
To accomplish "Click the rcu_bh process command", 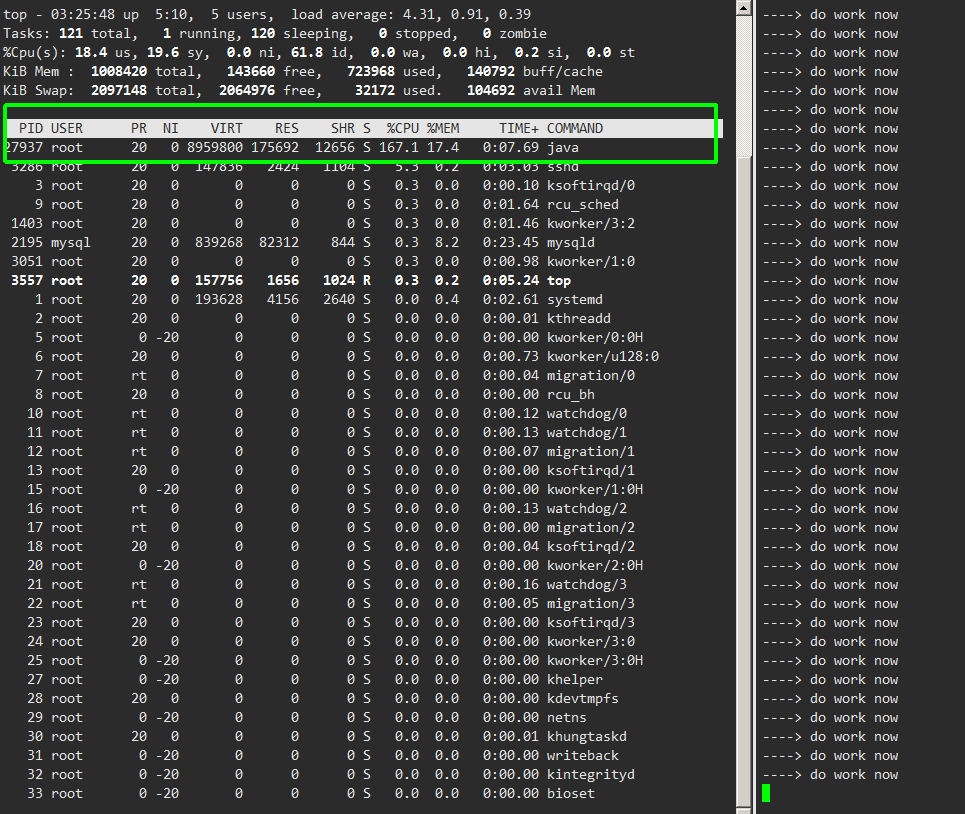I will point(571,394).
